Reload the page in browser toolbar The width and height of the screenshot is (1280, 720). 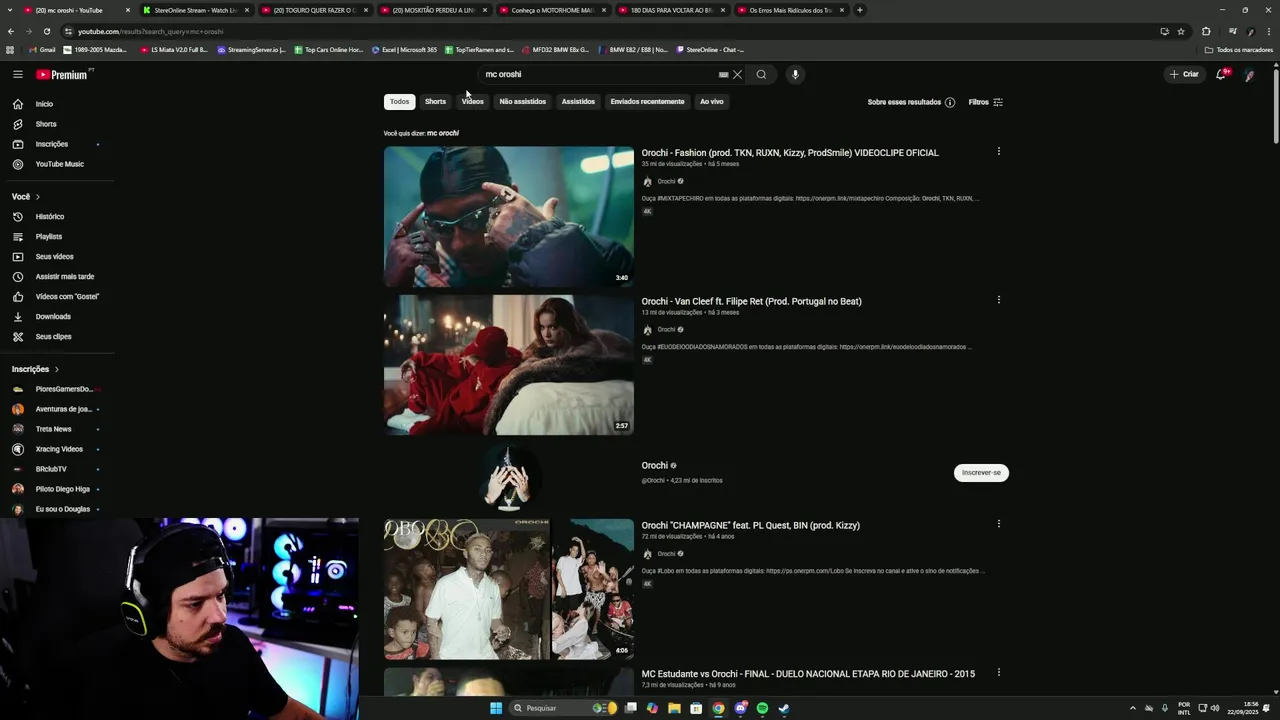click(46, 31)
